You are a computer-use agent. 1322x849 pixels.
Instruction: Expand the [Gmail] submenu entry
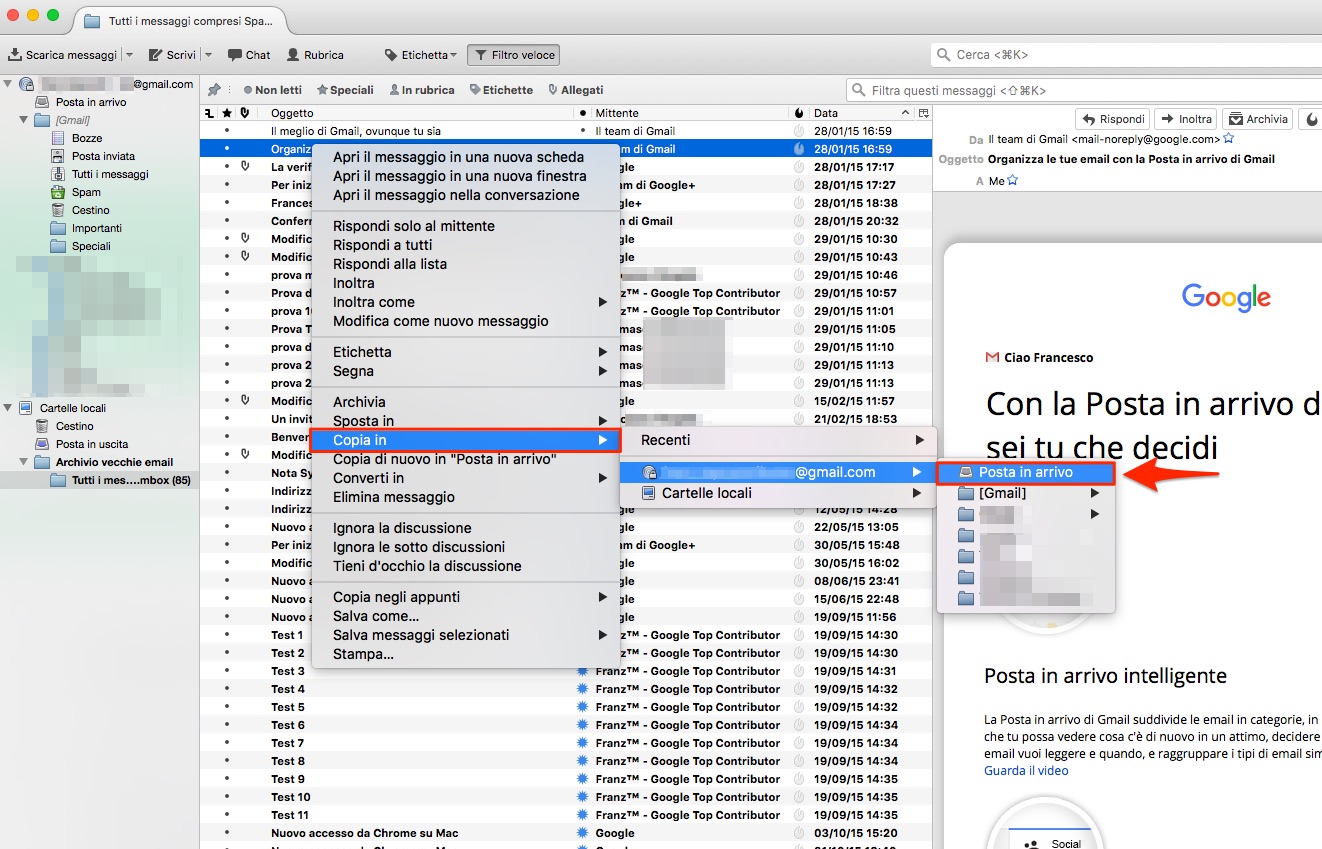coord(1025,493)
